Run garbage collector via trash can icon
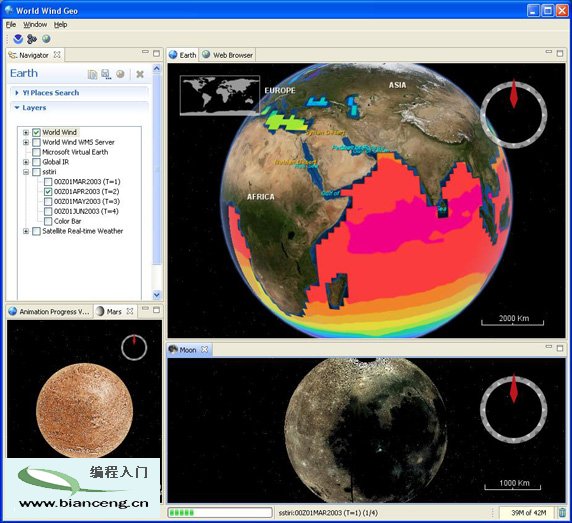This screenshot has height=523, width=572. click(x=562, y=512)
